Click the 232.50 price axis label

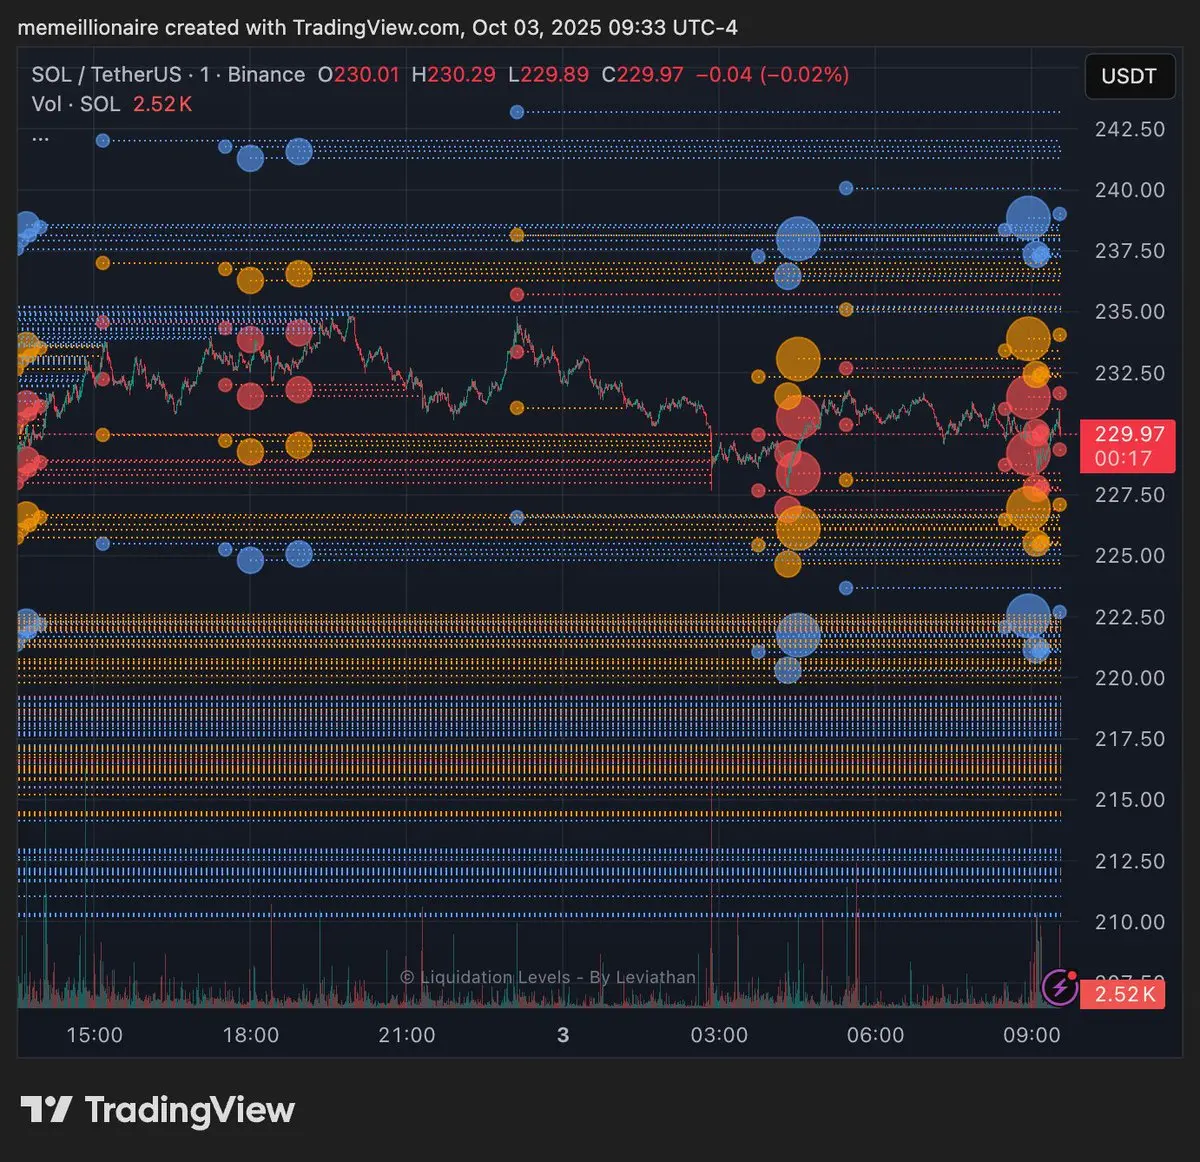pos(1130,373)
